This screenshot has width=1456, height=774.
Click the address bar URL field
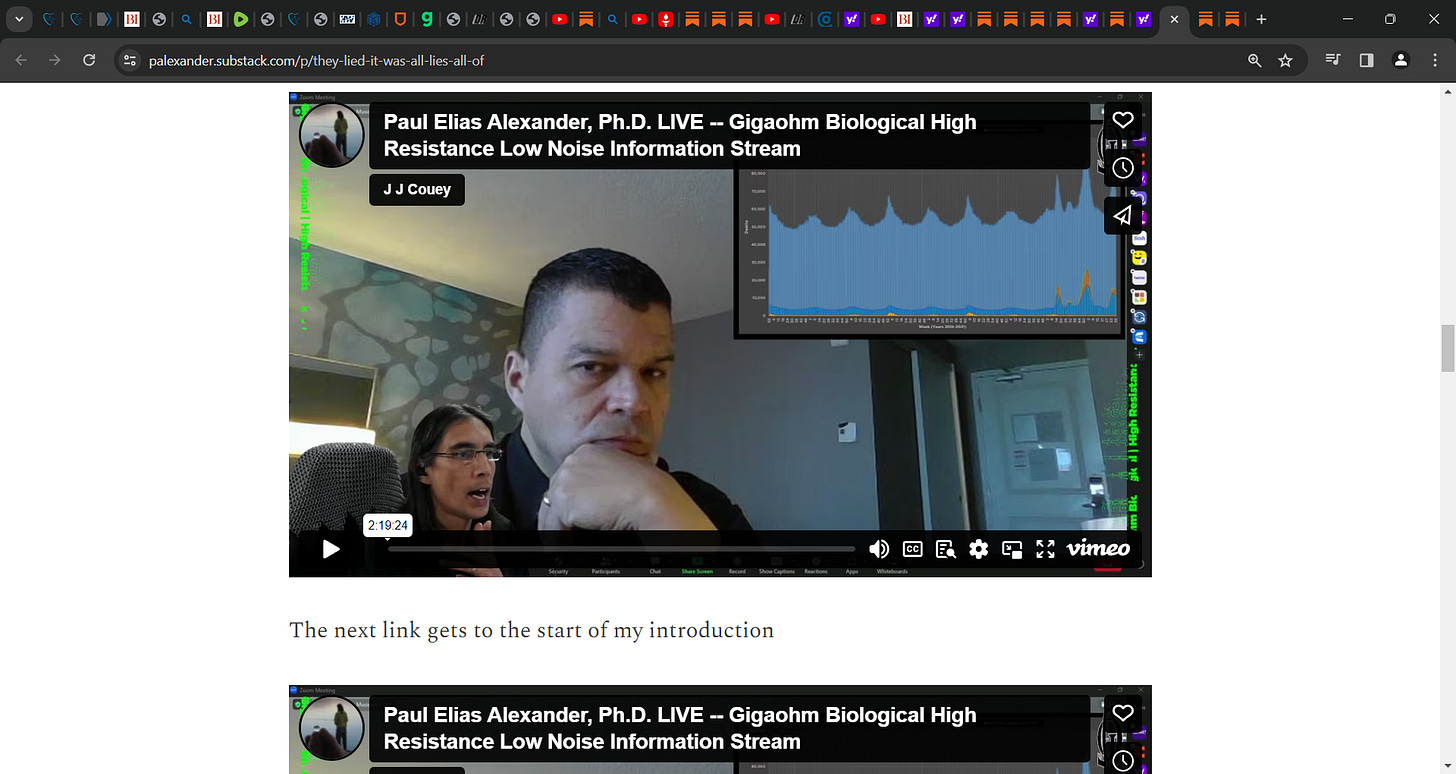(690, 60)
